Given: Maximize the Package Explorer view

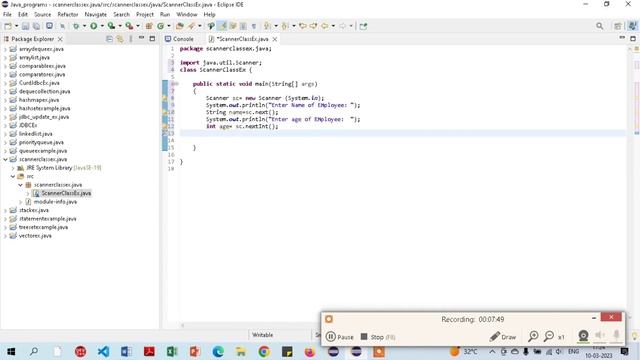Looking at the screenshot, I should 152,39.
